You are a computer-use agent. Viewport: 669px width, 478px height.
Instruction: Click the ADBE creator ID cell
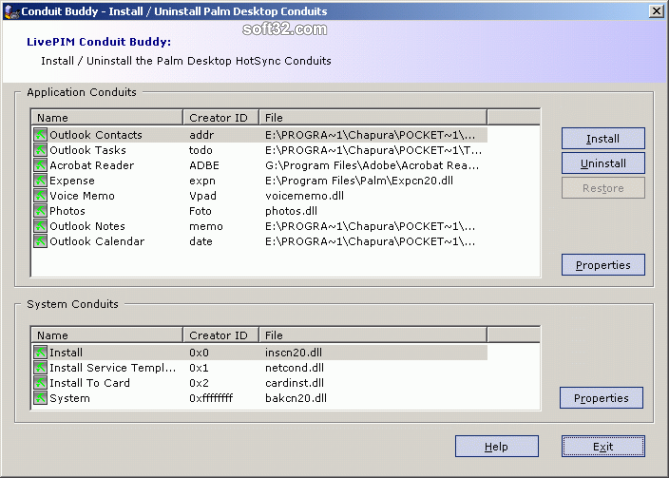coord(204,165)
